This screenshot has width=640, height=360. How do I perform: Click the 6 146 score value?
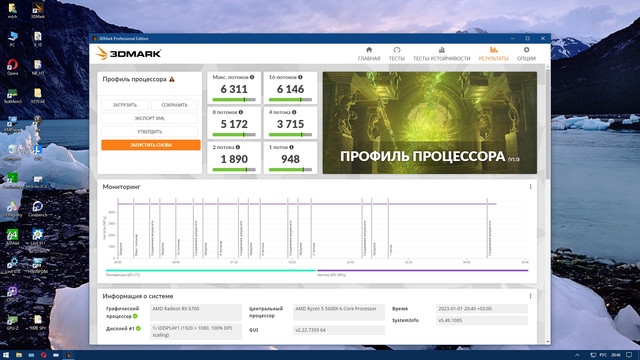click(290, 89)
